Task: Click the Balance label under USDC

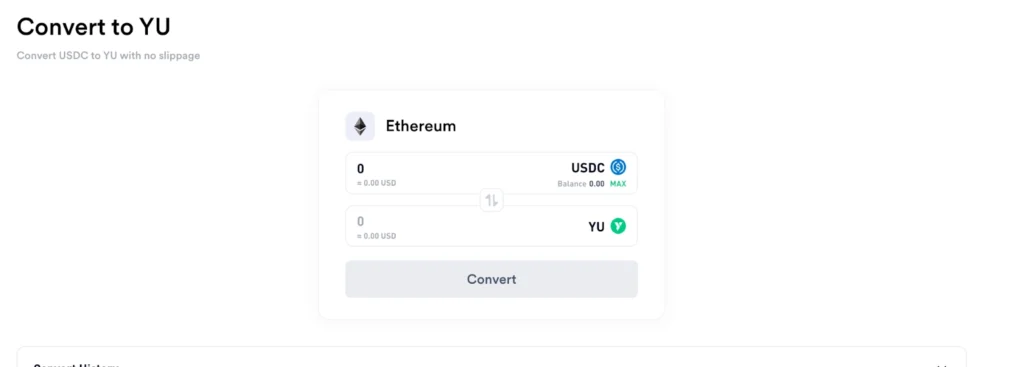Action: coord(571,184)
